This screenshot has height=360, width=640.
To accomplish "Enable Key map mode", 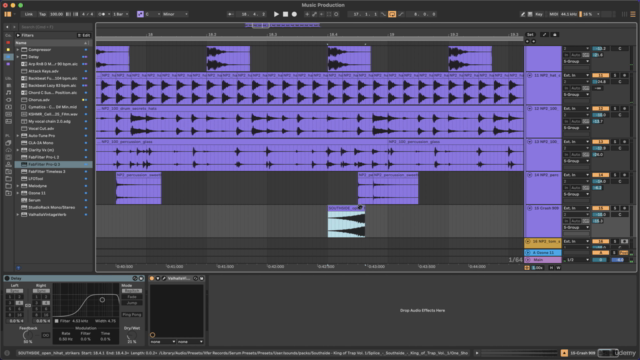I will [539, 14].
